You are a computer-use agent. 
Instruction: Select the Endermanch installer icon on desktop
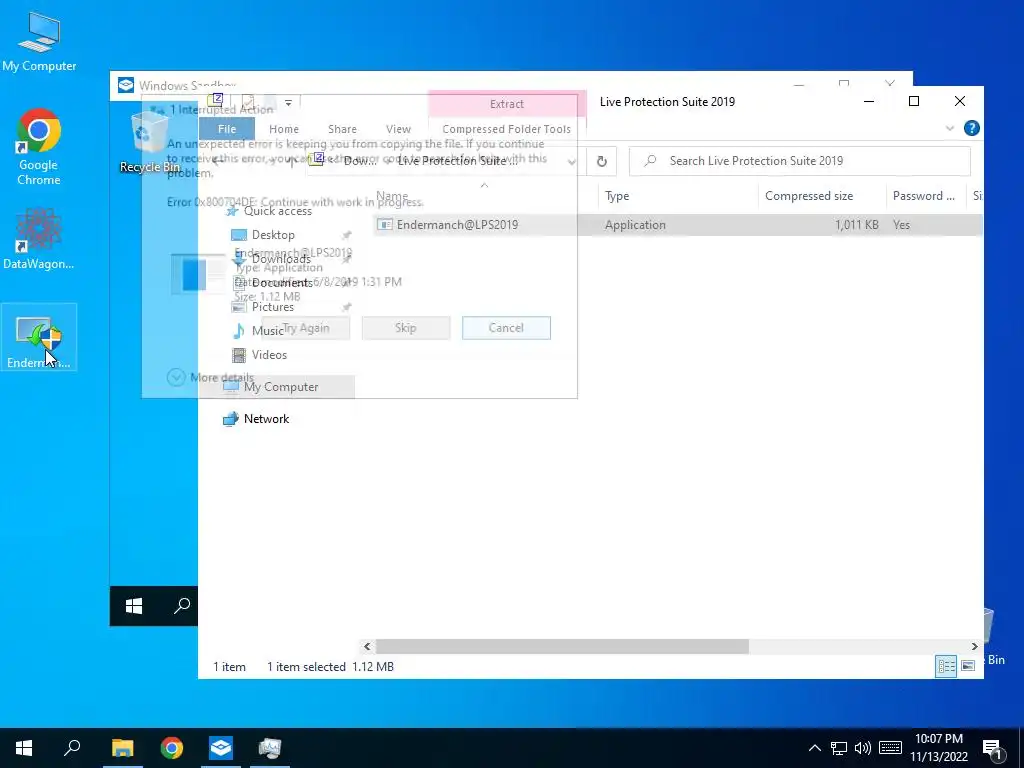pos(39,337)
